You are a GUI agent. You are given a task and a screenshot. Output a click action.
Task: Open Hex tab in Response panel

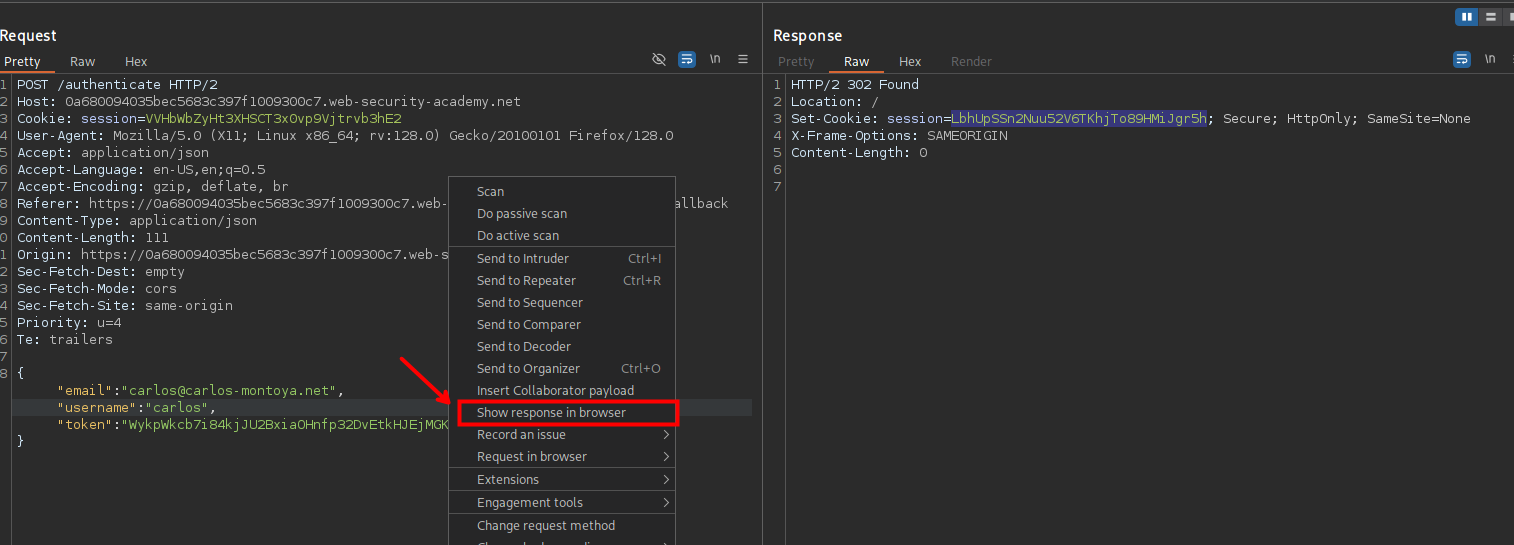click(x=910, y=62)
